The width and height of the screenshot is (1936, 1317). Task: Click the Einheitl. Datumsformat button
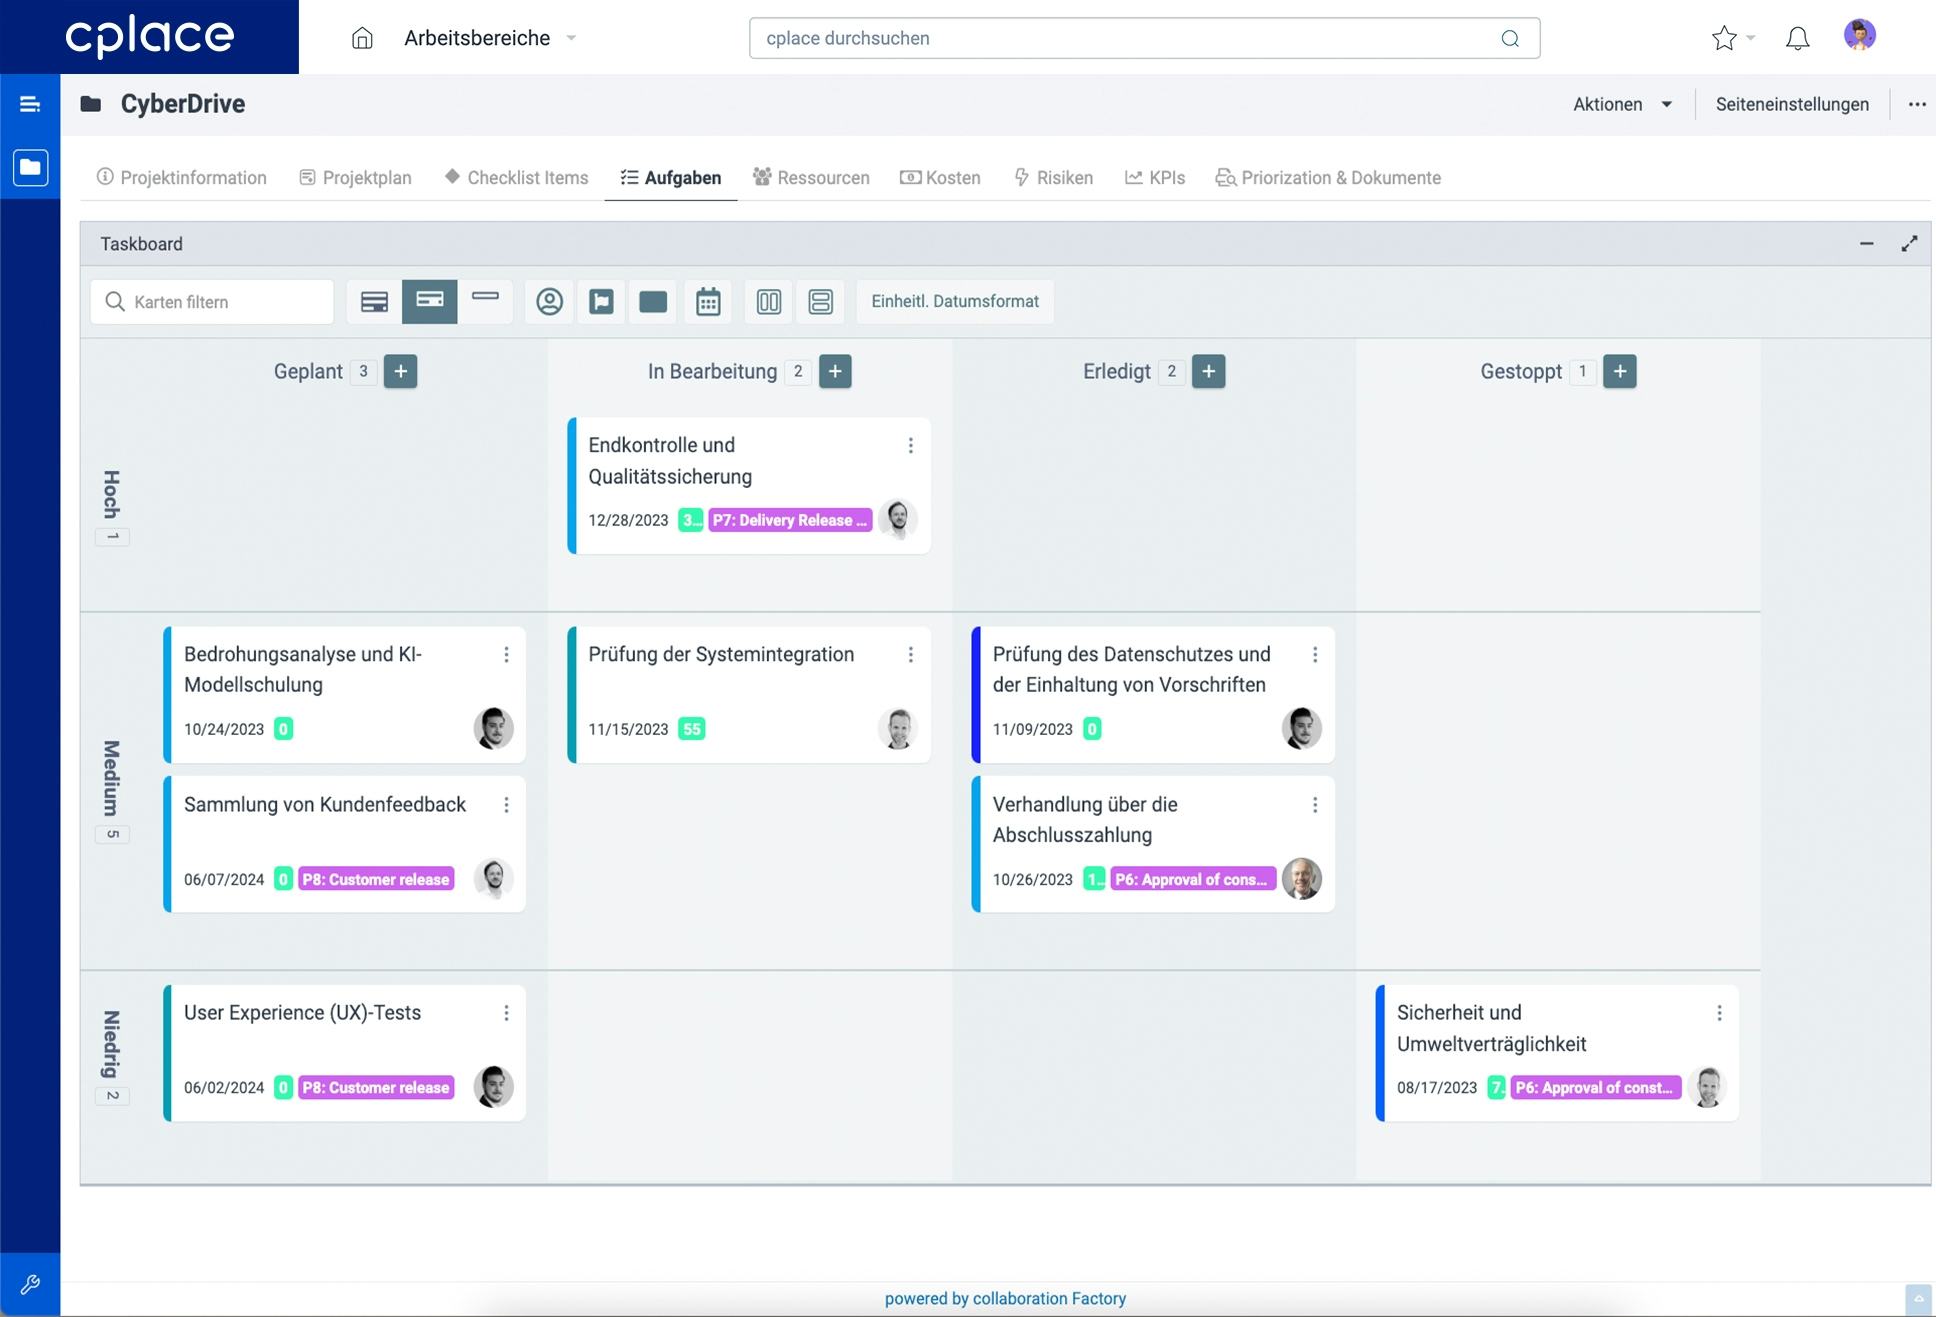coord(954,301)
